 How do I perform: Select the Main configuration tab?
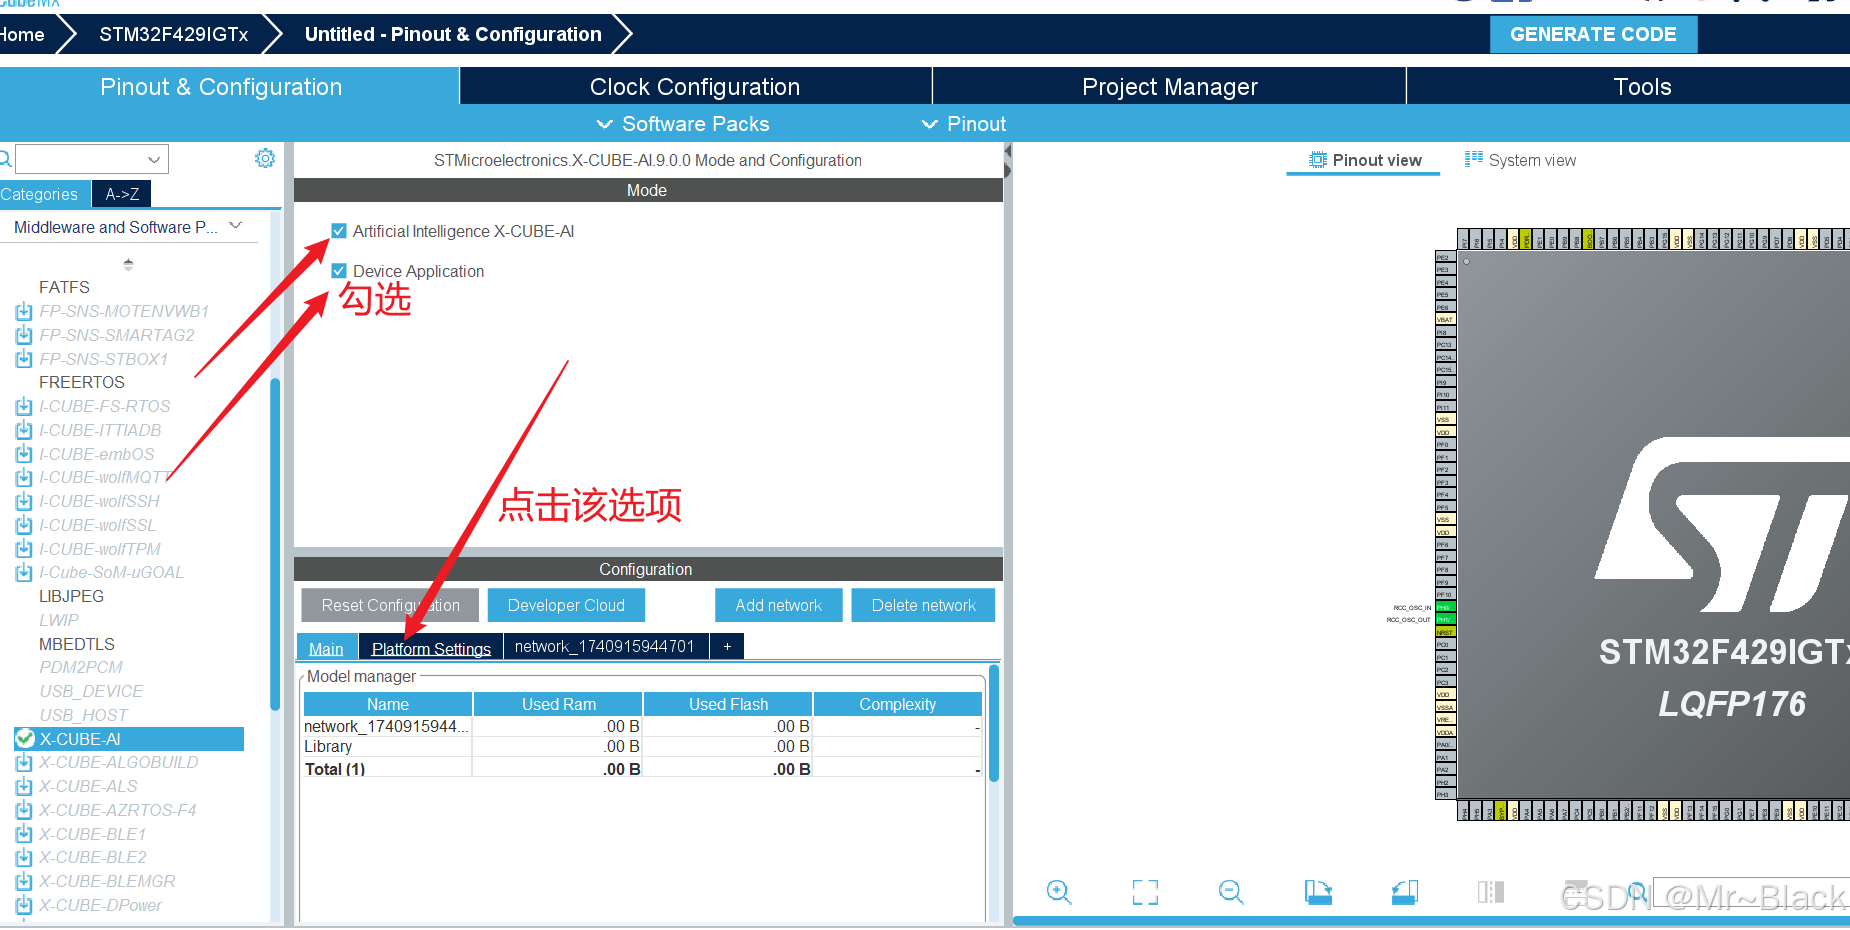point(326,648)
